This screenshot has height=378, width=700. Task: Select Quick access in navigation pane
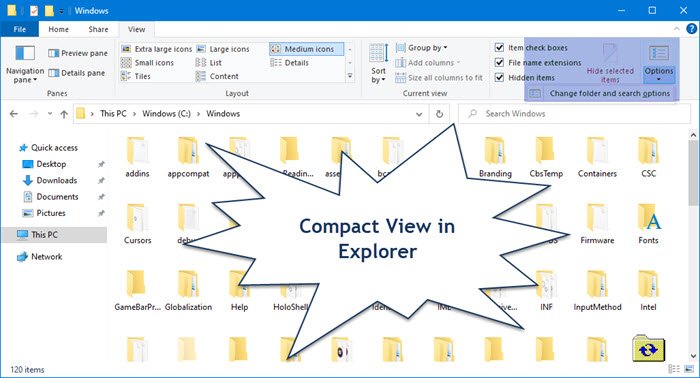[x=48, y=148]
